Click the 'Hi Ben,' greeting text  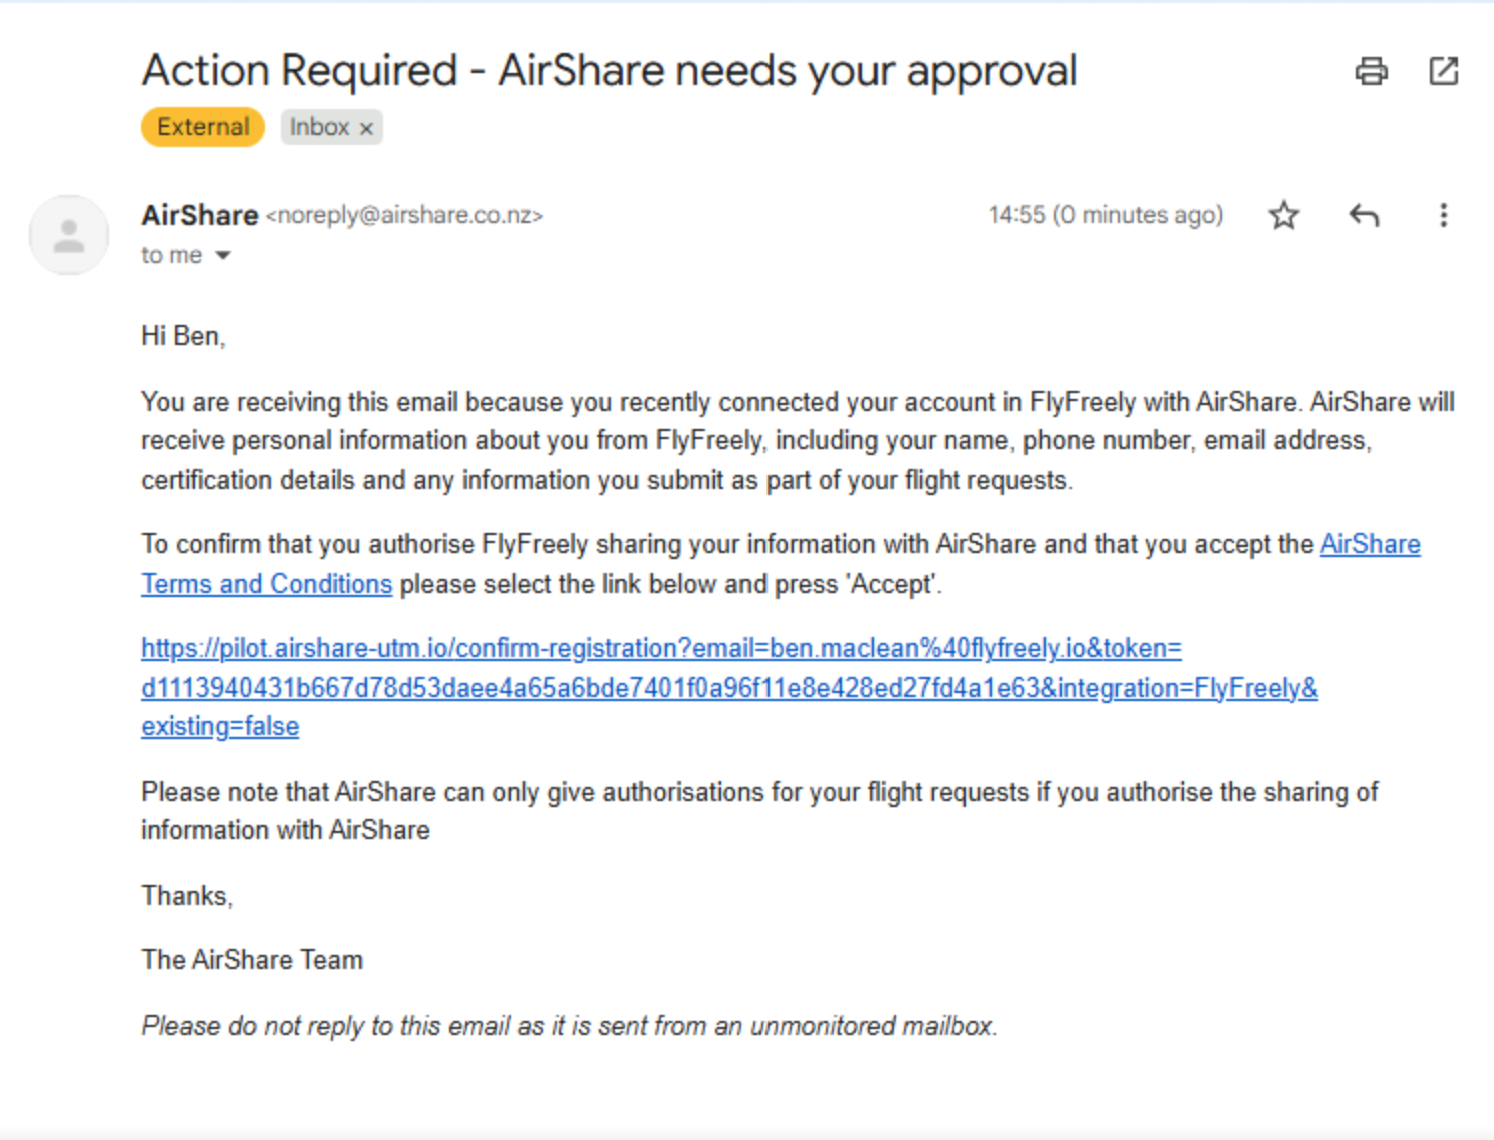click(183, 336)
